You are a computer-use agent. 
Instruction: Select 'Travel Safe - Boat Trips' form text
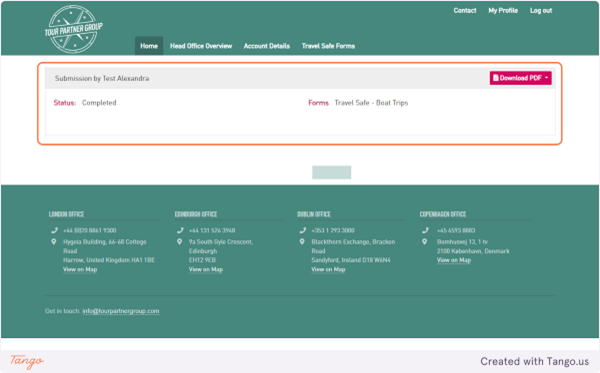pos(371,103)
